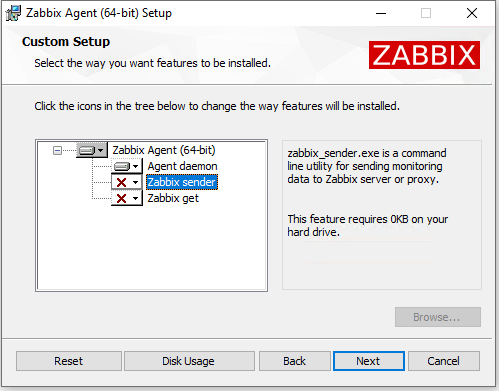The image size is (499, 391).
Task: Click the red X icon beside Zabbix get
Action: (122, 198)
